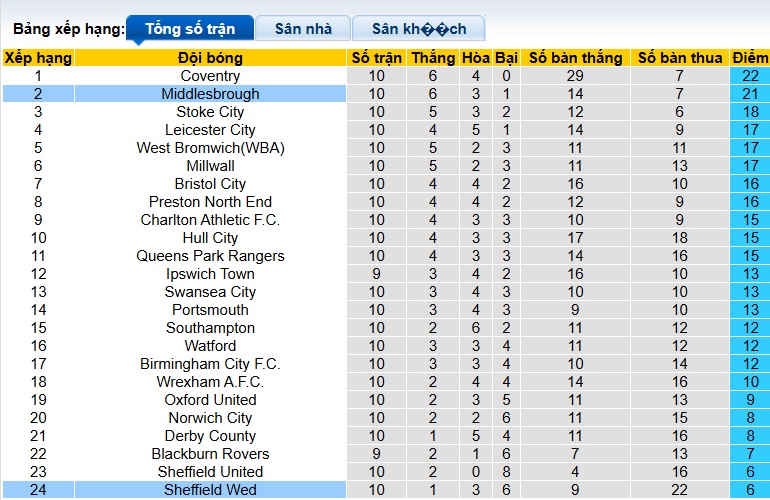Image resolution: width=770 pixels, height=500 pixels.
Task: Open Queens Park Rangers entry
Action: tap(210, 256)
